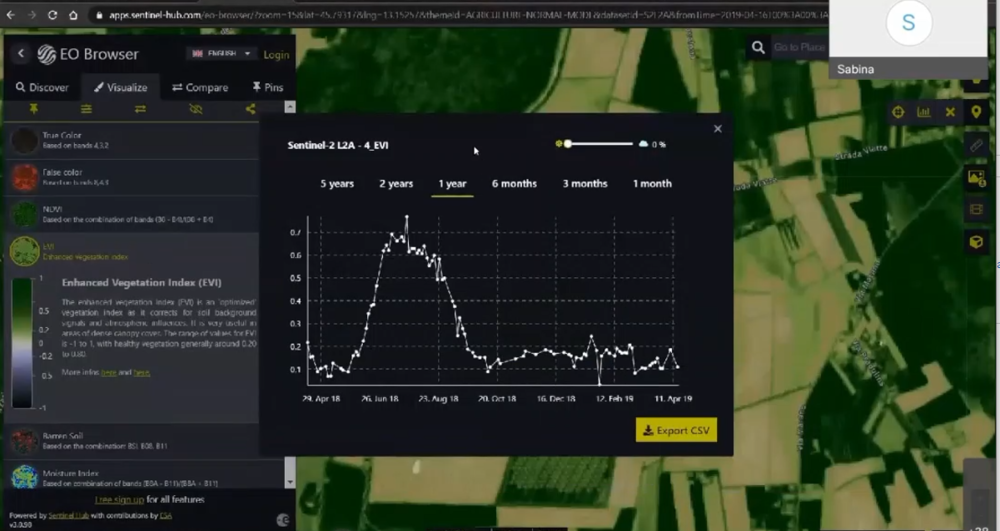Click the sidebar scrollbar up arrow
Viewport: 1000px width, 531px height.
[290, 107]
